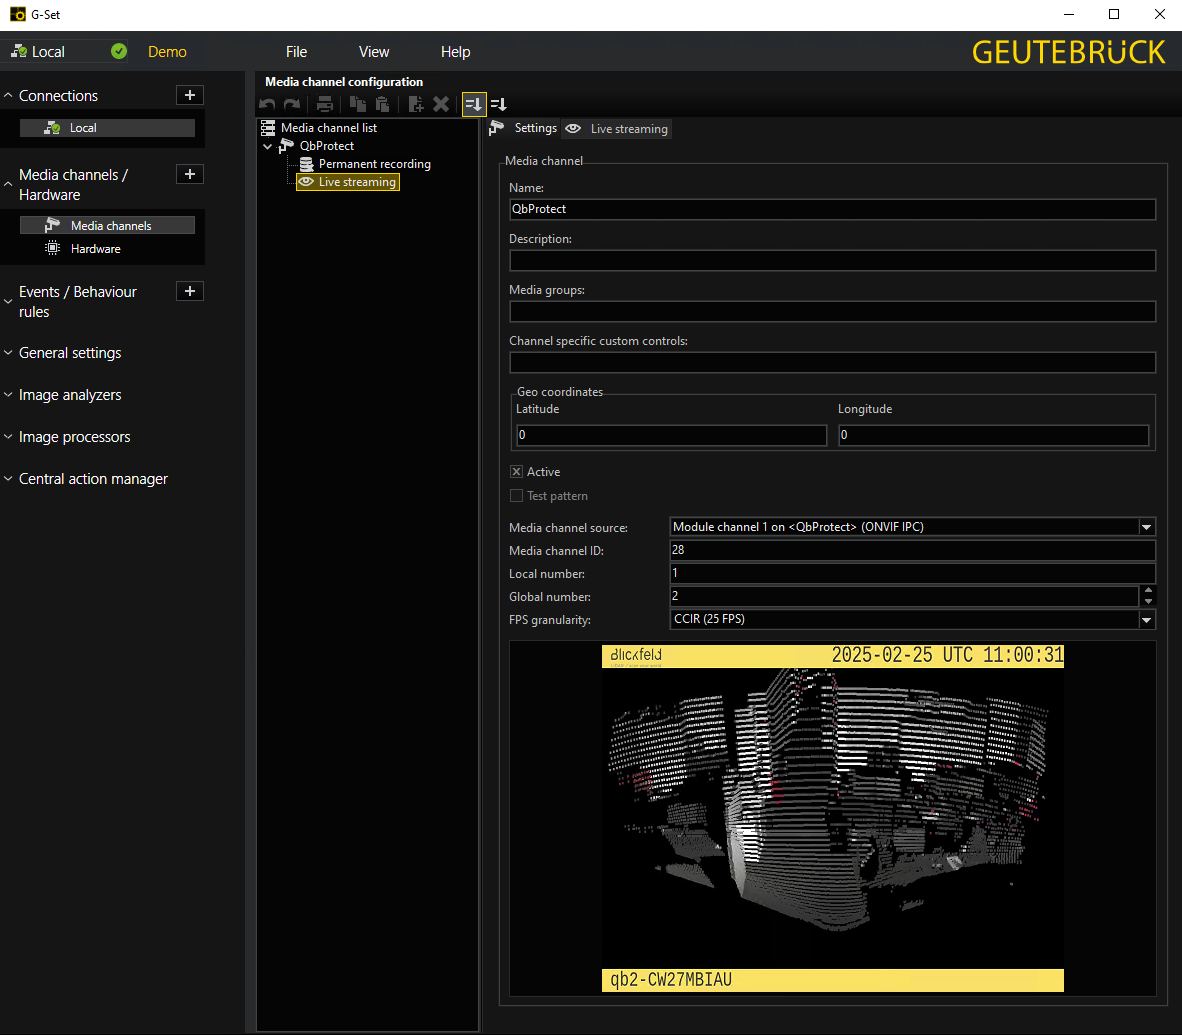This screenshot has height=1035, width=1182.
Task: Click into the Description input field
Action: (832, 260)
